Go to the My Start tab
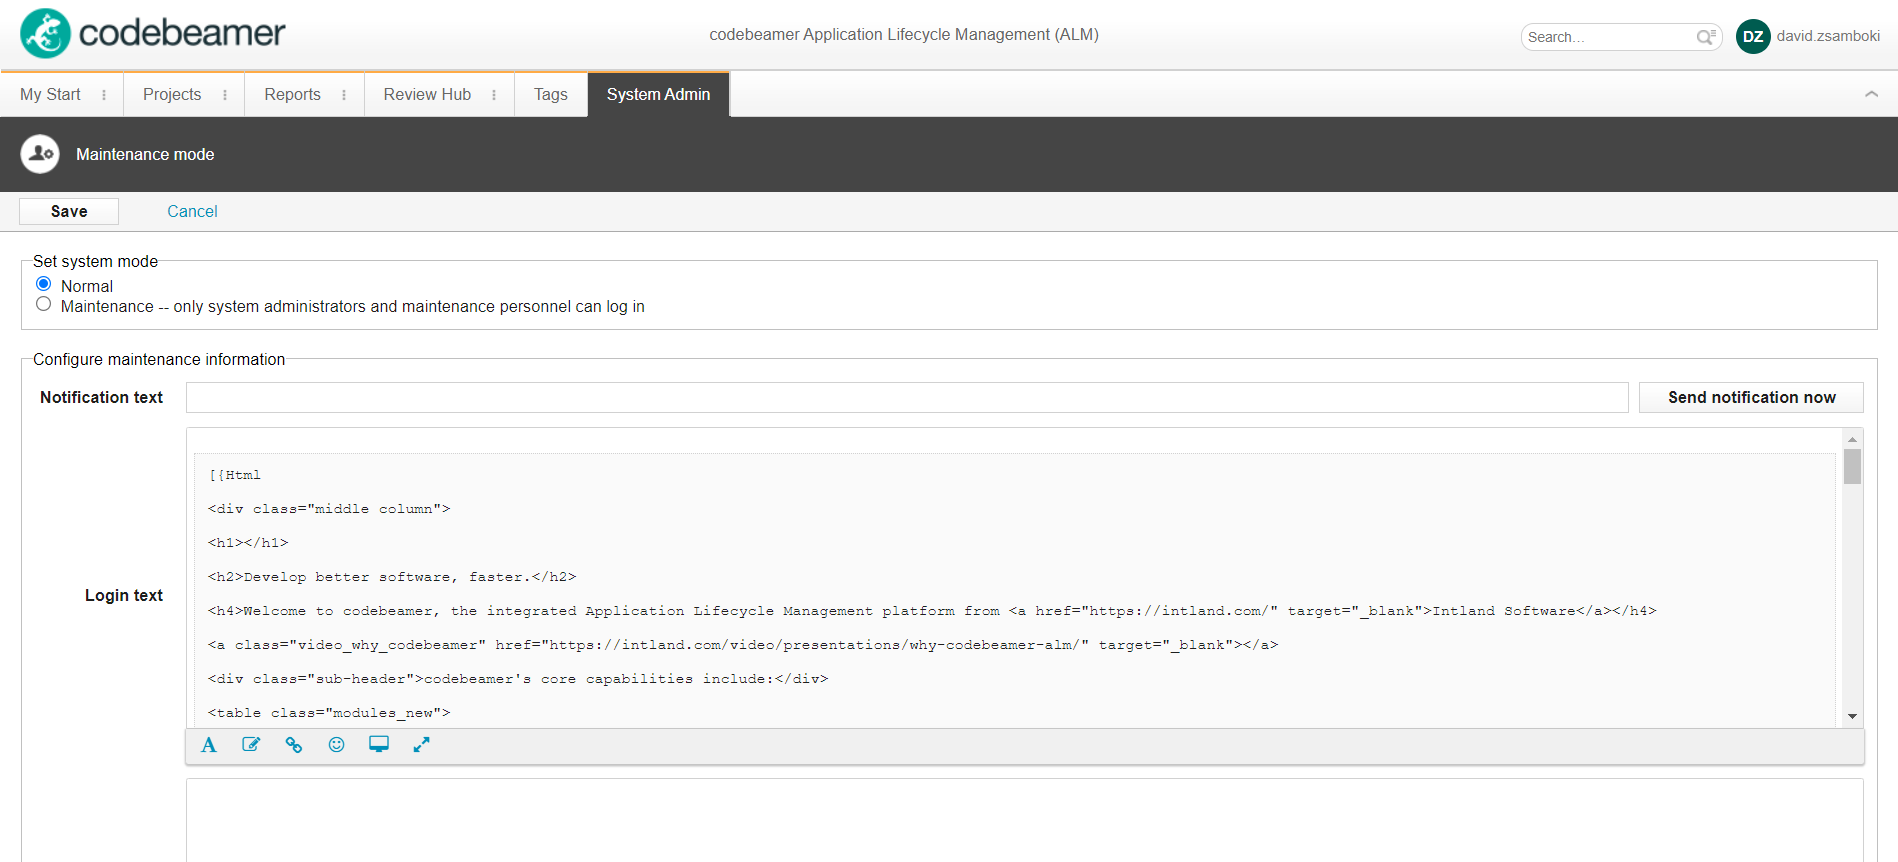The width and height of the screenshot is (1898, 862). (x=50, y=94)
